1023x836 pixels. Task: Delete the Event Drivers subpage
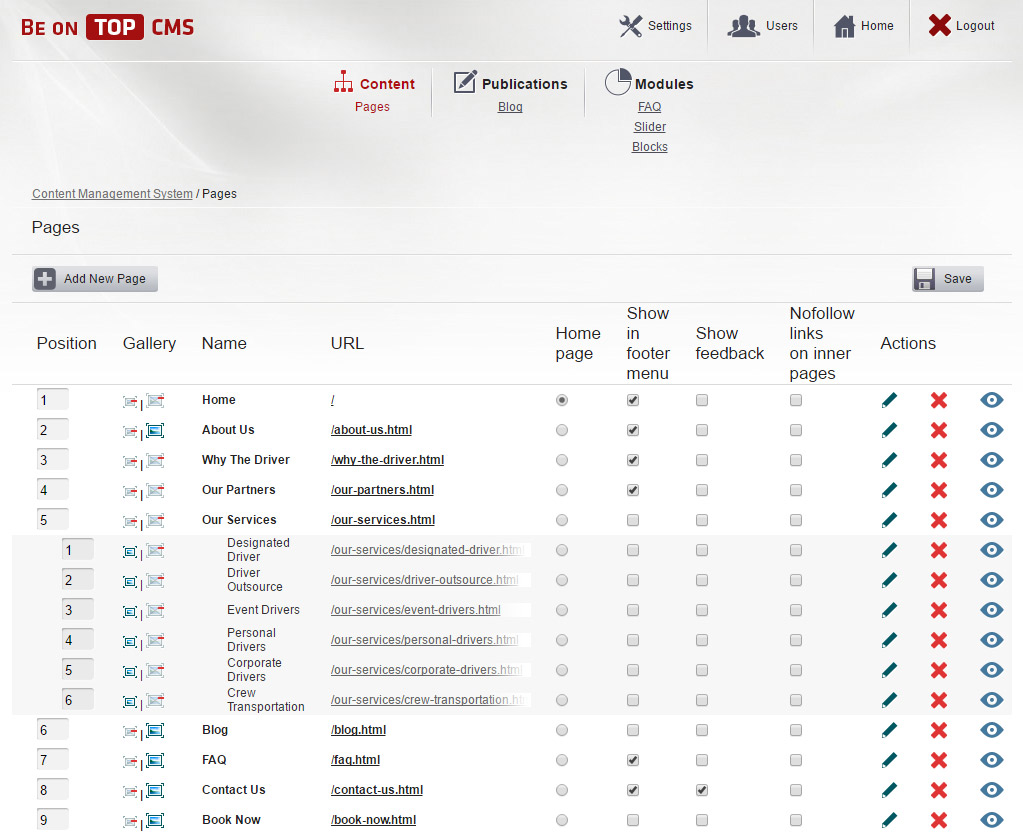939,610
